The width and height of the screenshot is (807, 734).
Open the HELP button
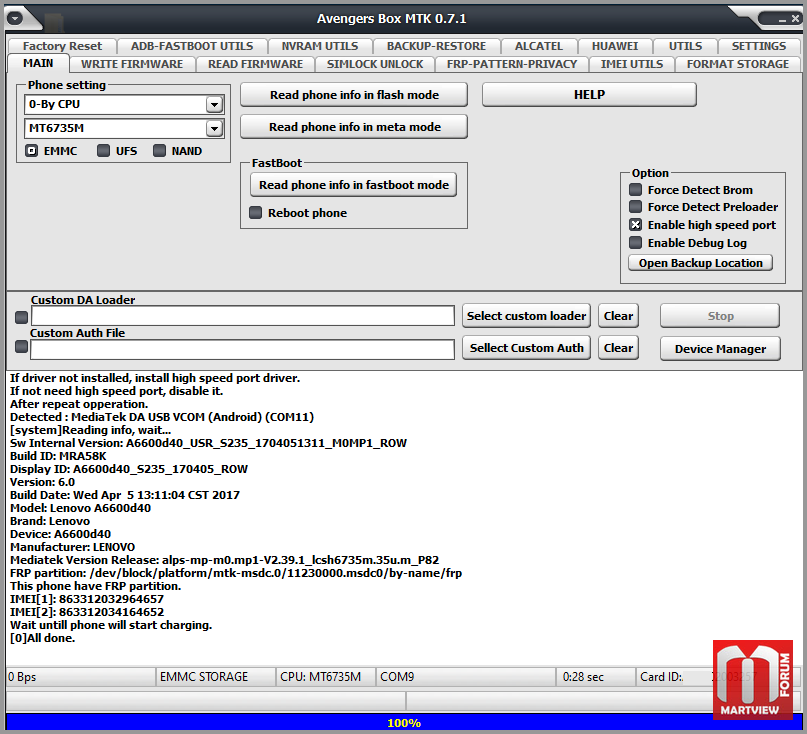589,95
